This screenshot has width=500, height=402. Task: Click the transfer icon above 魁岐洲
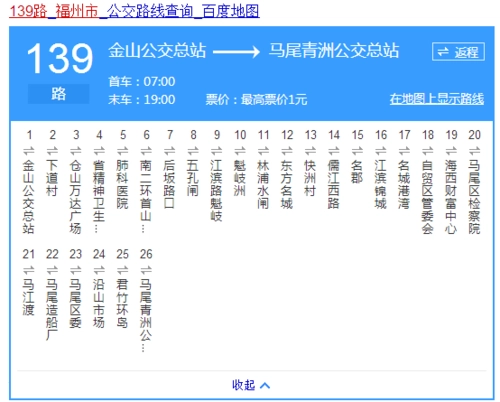click(x=240, y=151)
